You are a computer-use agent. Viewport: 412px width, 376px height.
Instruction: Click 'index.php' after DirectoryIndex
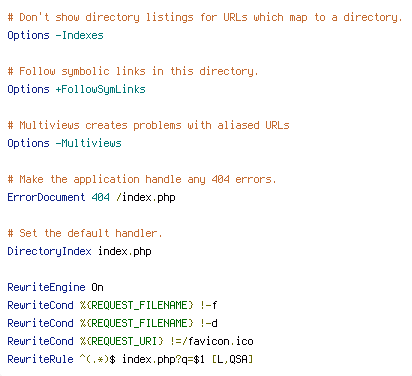pyautogui.click(x=125, y=251)
